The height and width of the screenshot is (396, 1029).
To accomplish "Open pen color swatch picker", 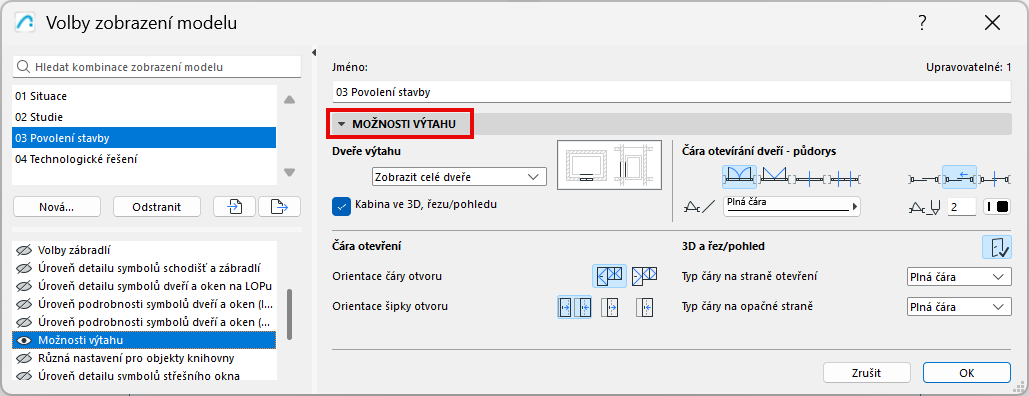I will tap(997, 207).
